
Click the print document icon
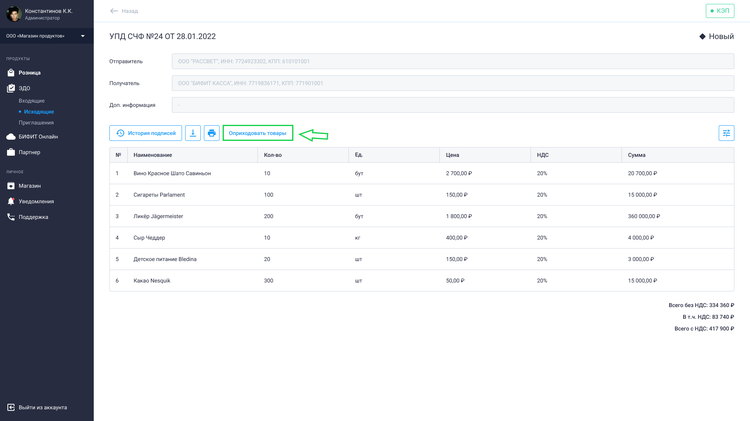(211, 133)
